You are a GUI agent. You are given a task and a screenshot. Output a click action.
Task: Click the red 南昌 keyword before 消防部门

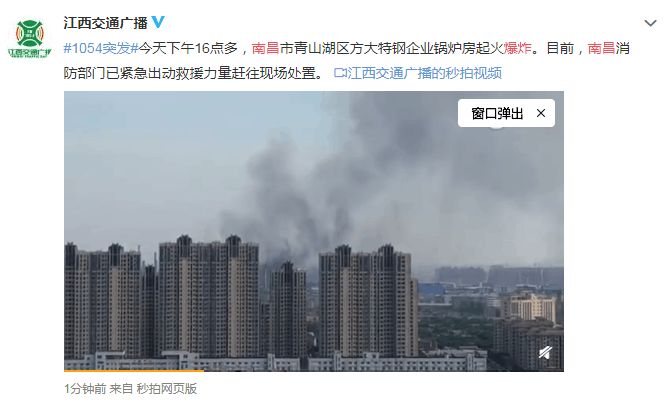(x=601, y=48)
